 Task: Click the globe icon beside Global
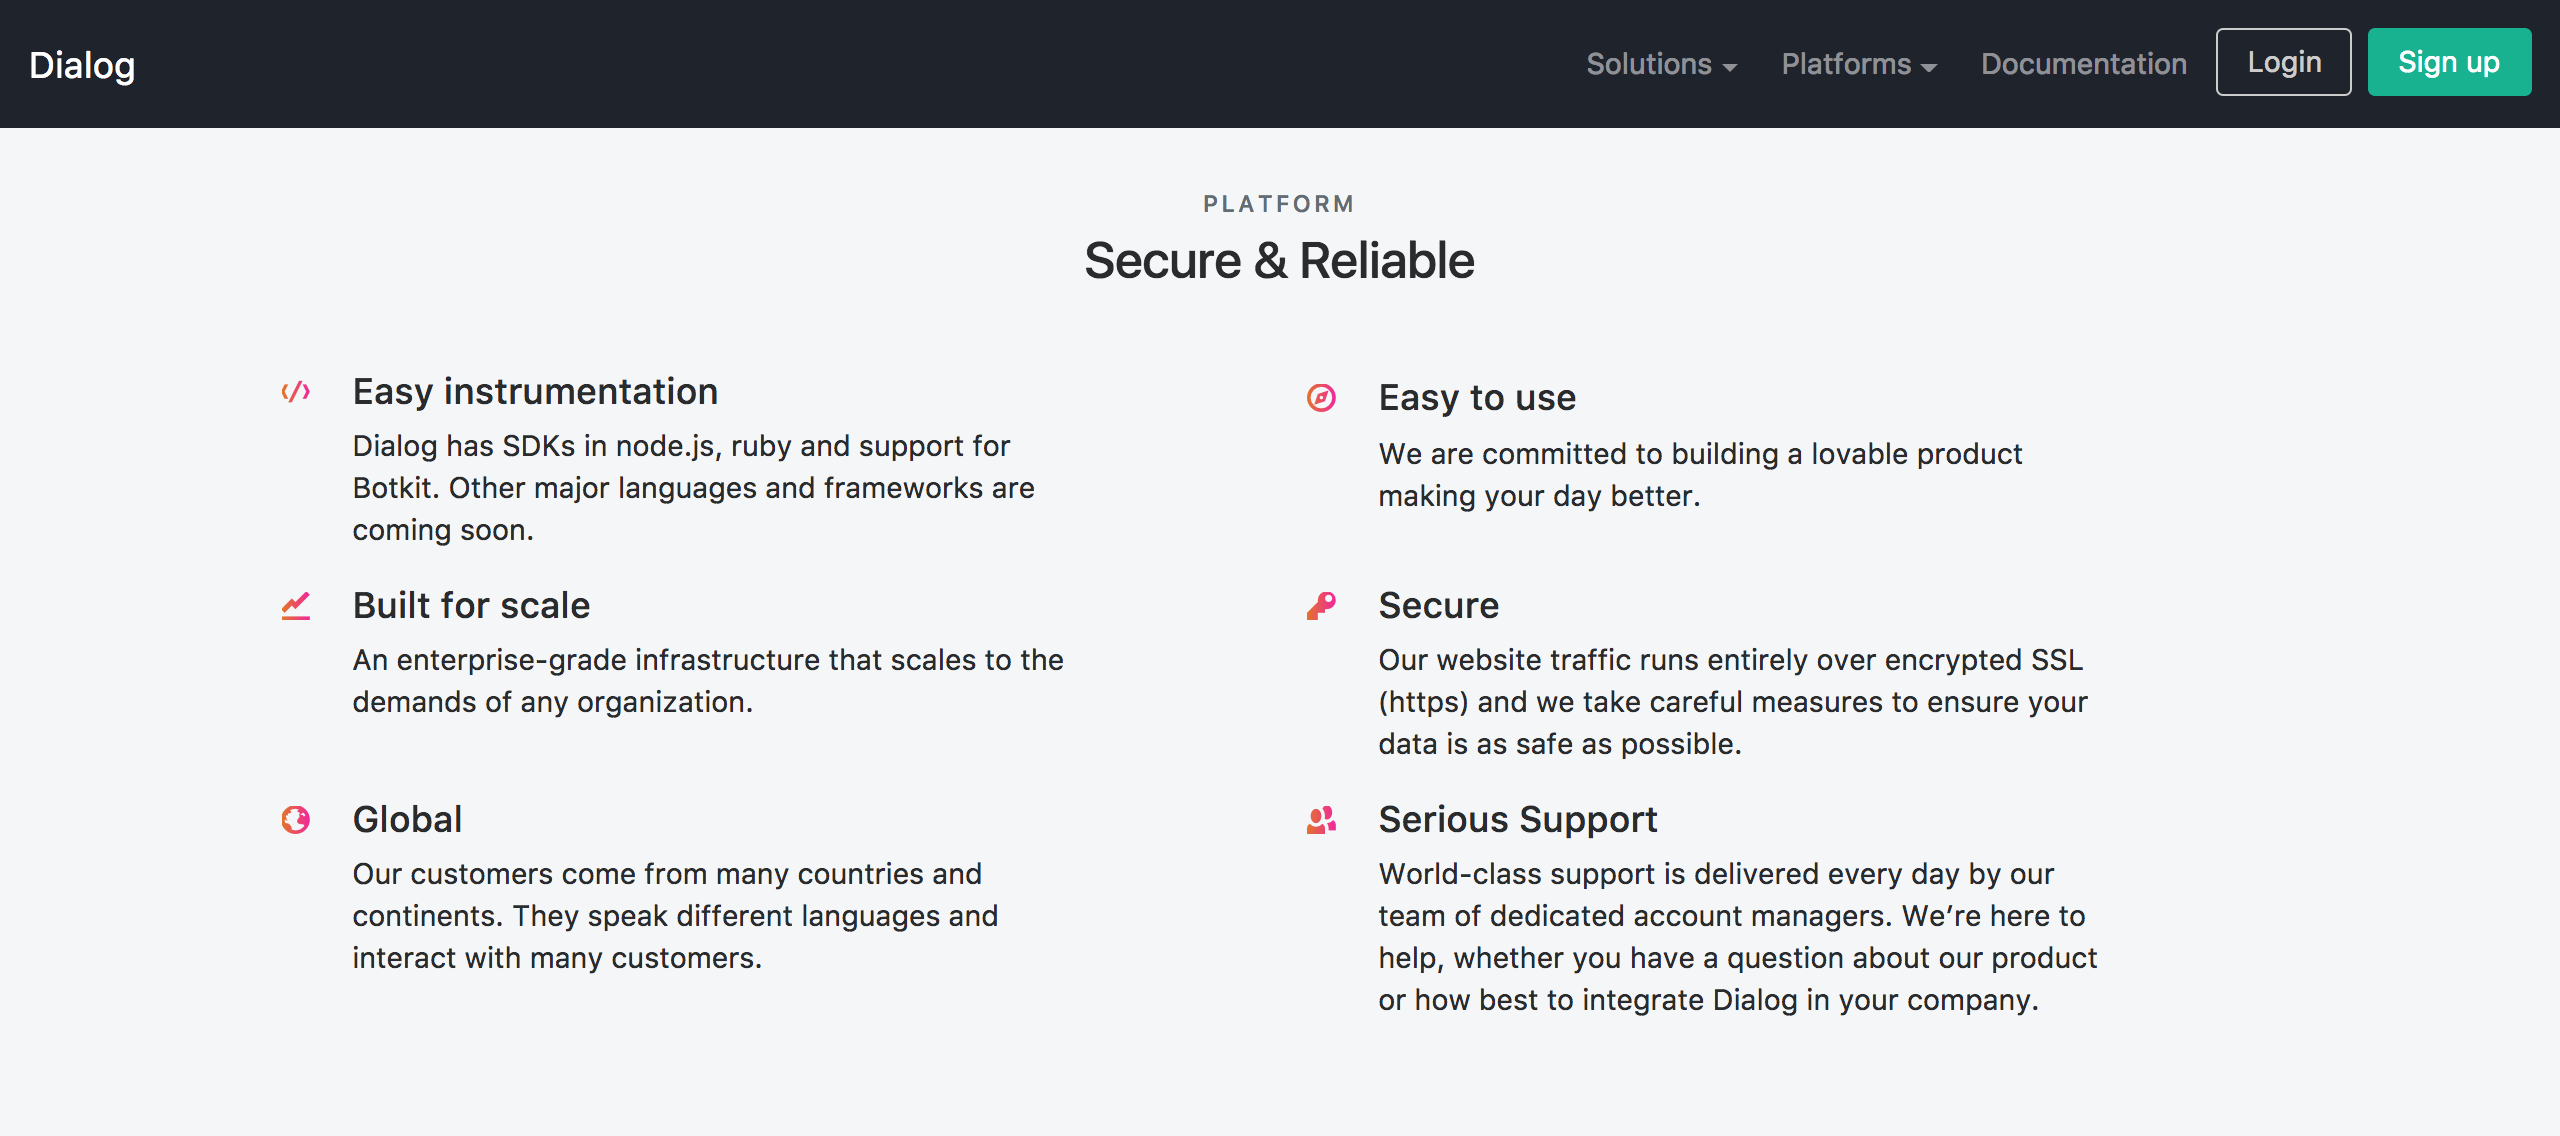pos(296,820)
